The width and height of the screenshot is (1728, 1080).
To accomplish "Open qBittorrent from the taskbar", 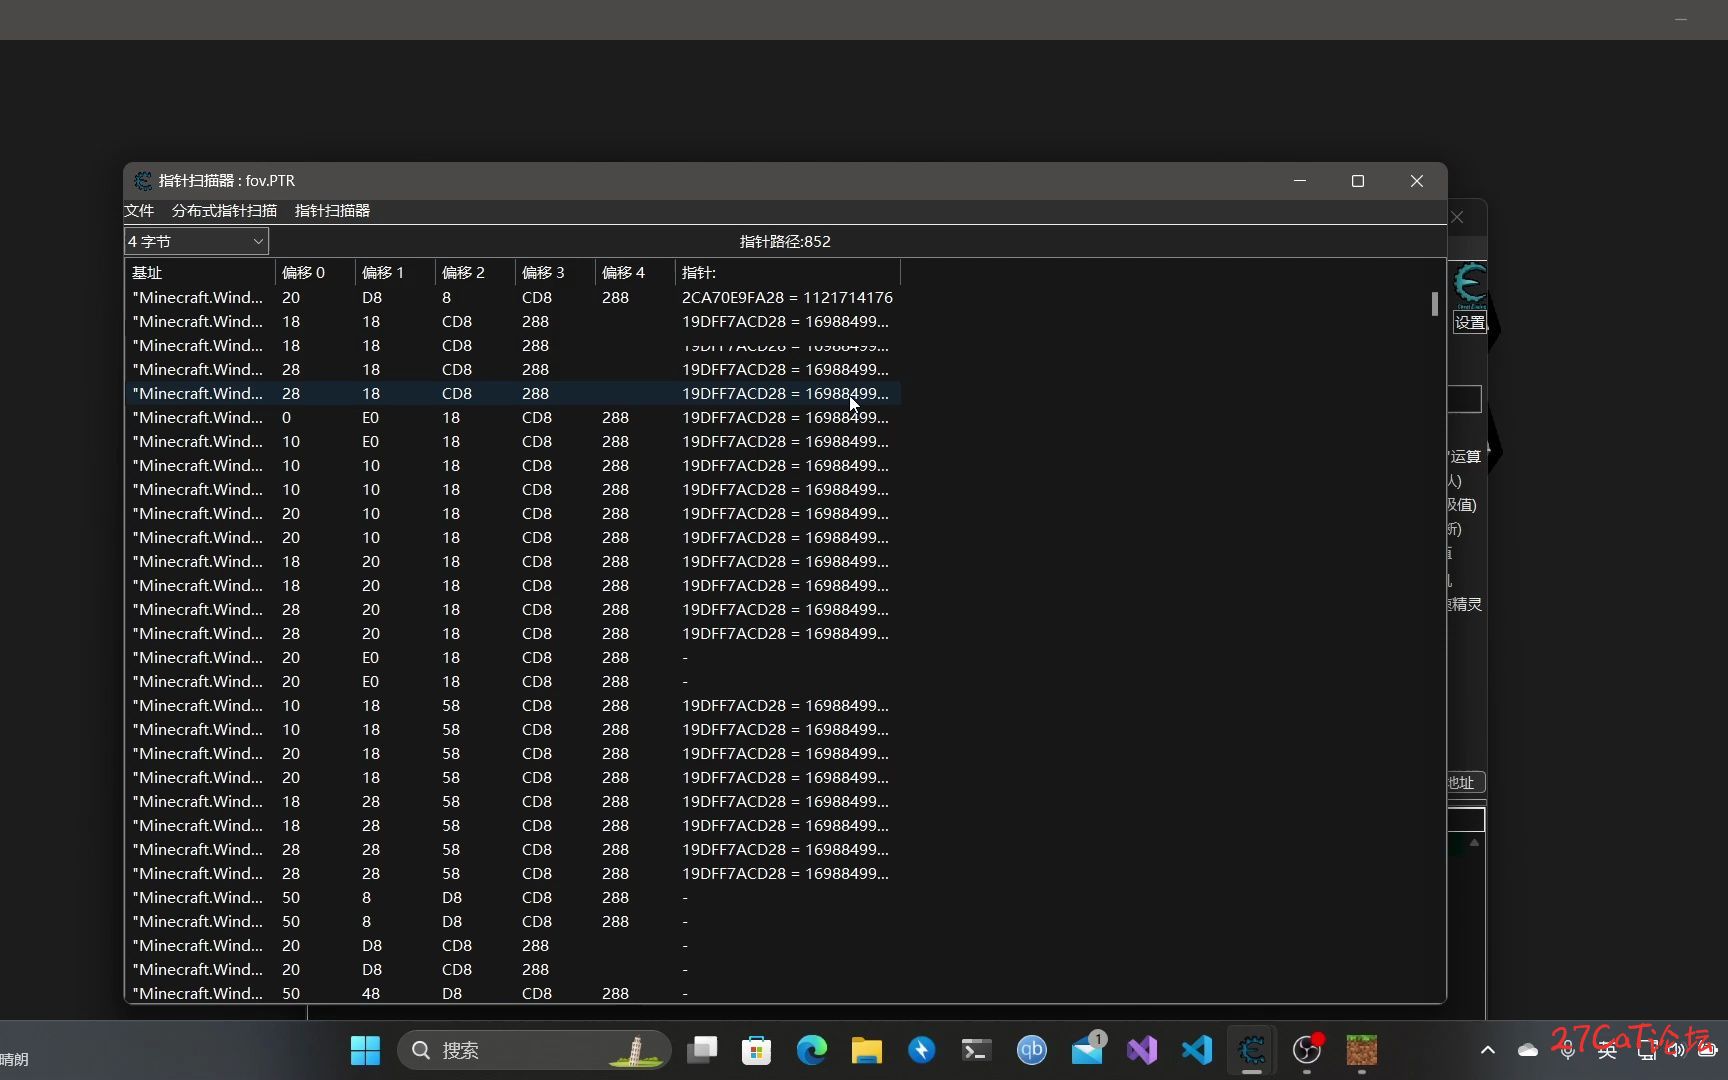I will pos(1032,1050).
